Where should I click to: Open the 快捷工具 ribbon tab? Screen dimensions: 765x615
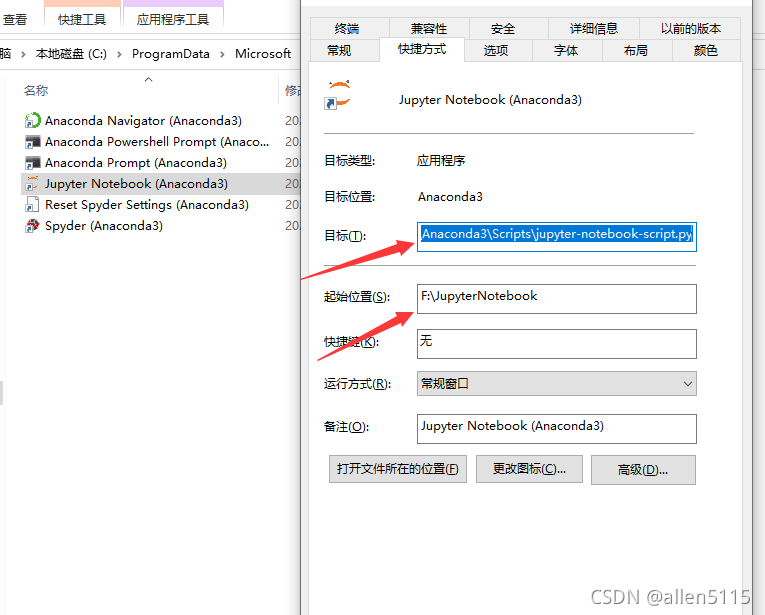82,20
